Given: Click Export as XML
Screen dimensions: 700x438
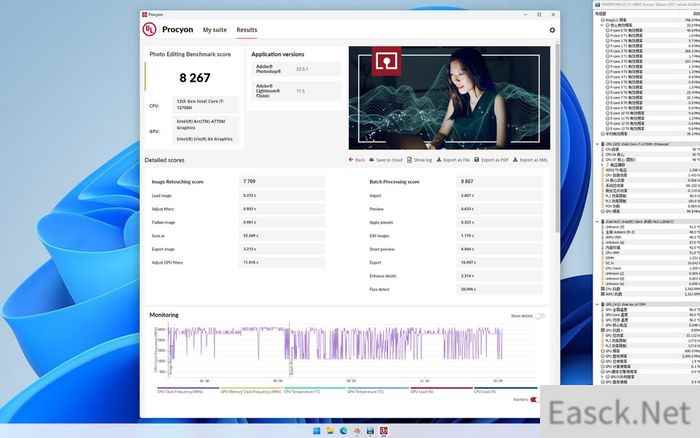Looking at the screenshot, I should coord(530,160).
